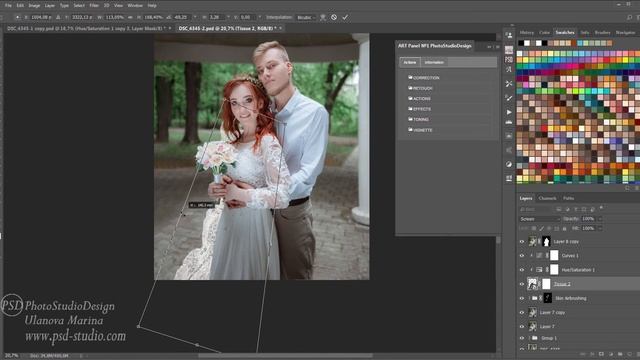The height and width of the screenshot is (360, 640).
Task: Switch to the History tab
Action: pos(527,33)
